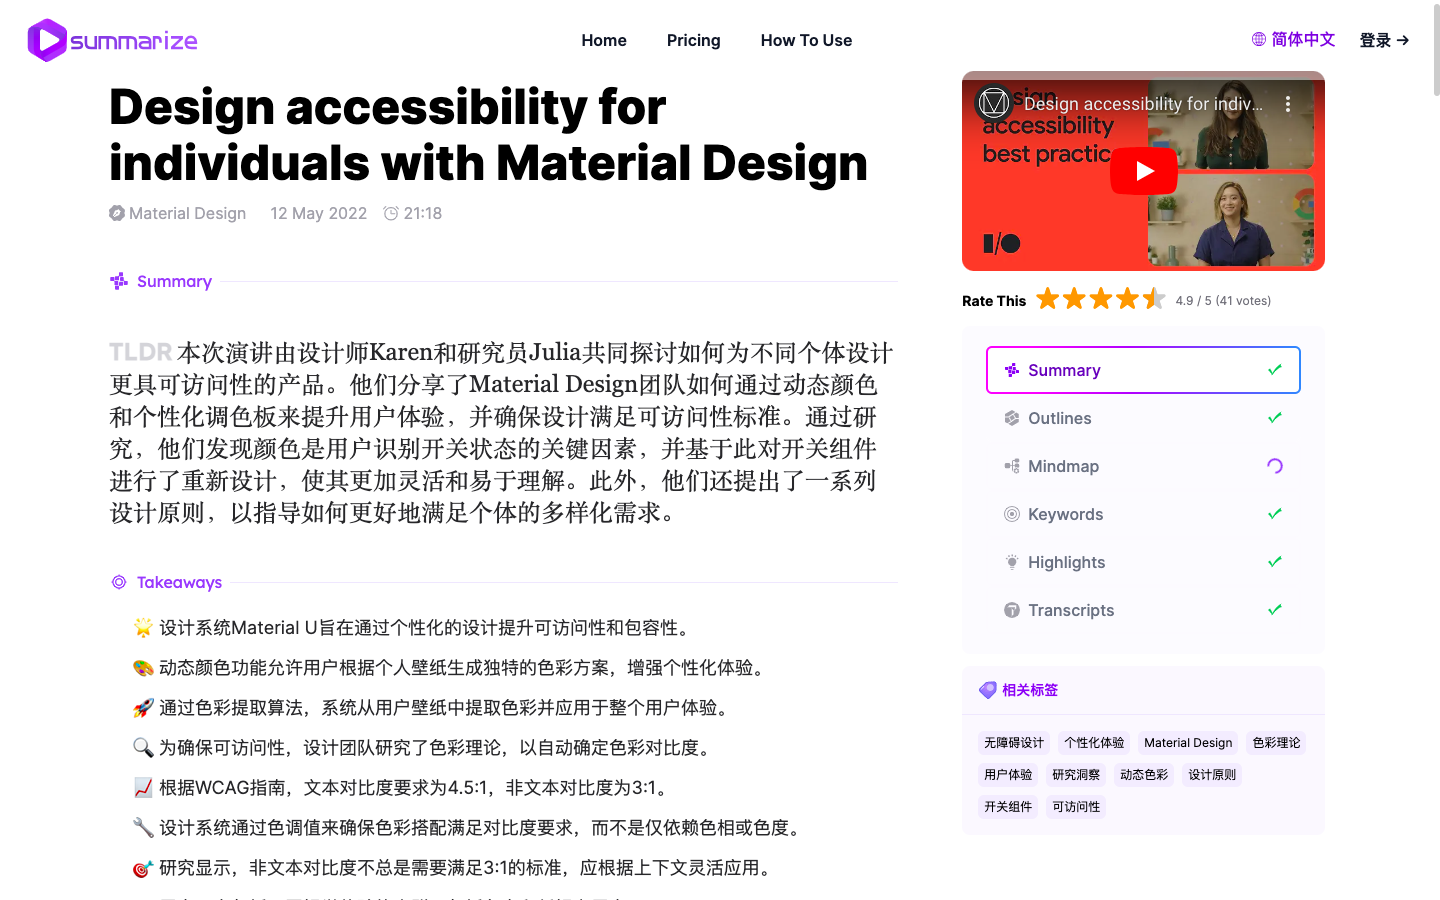
Task: Click the takeaway starting with 研究显示
Action: coord(455,868)
